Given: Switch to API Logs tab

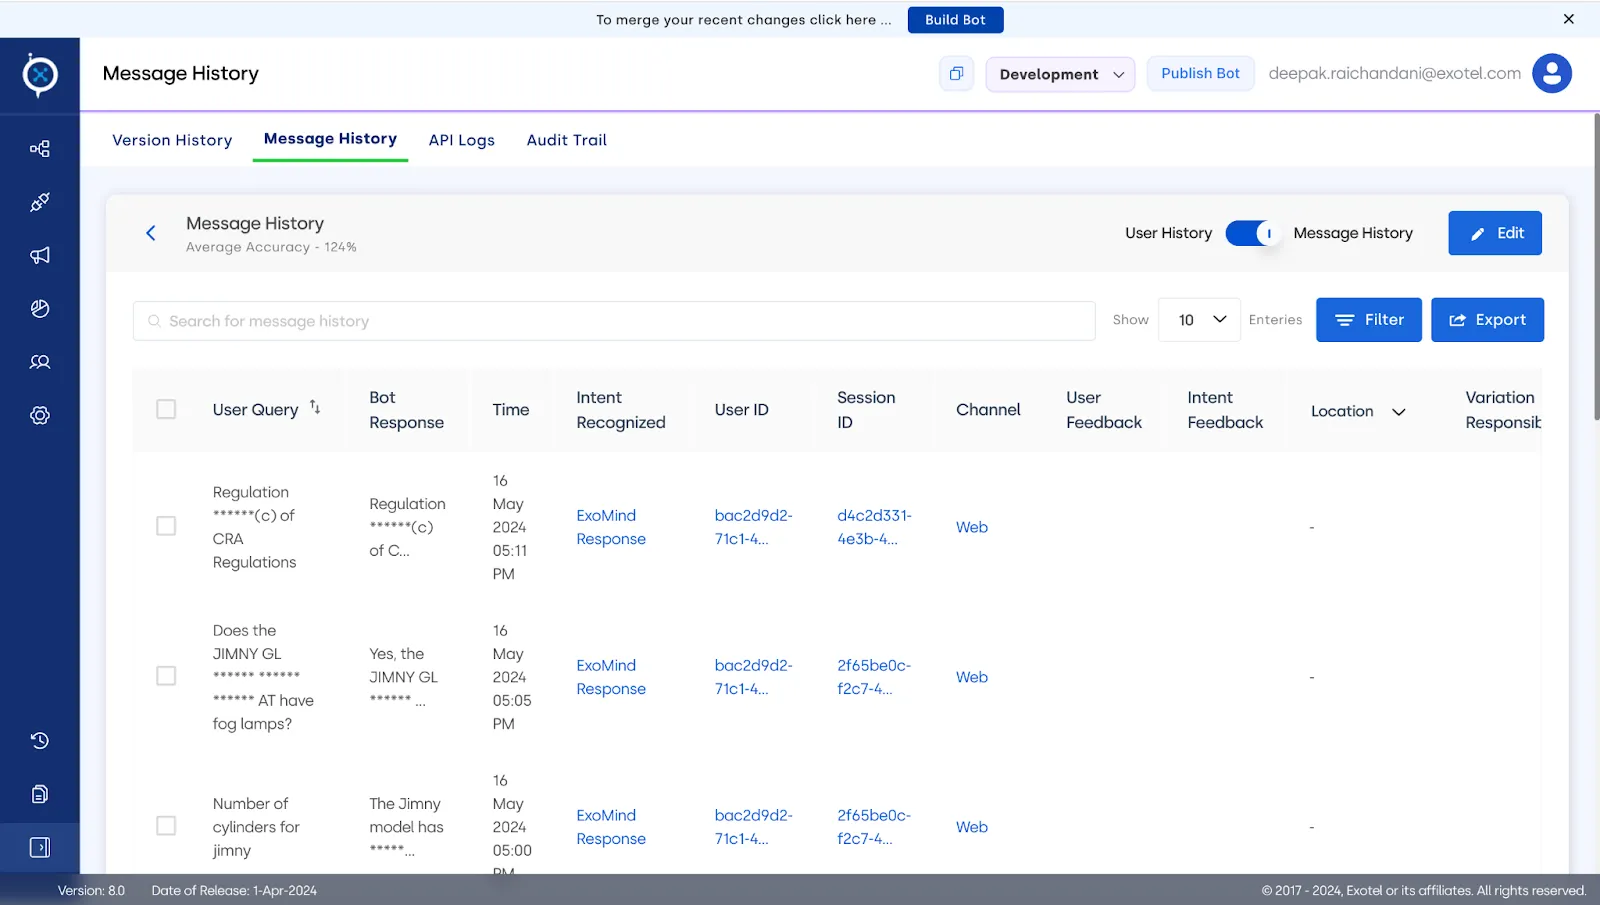Looking at the screenshot, I should click(x=462, y=140).
